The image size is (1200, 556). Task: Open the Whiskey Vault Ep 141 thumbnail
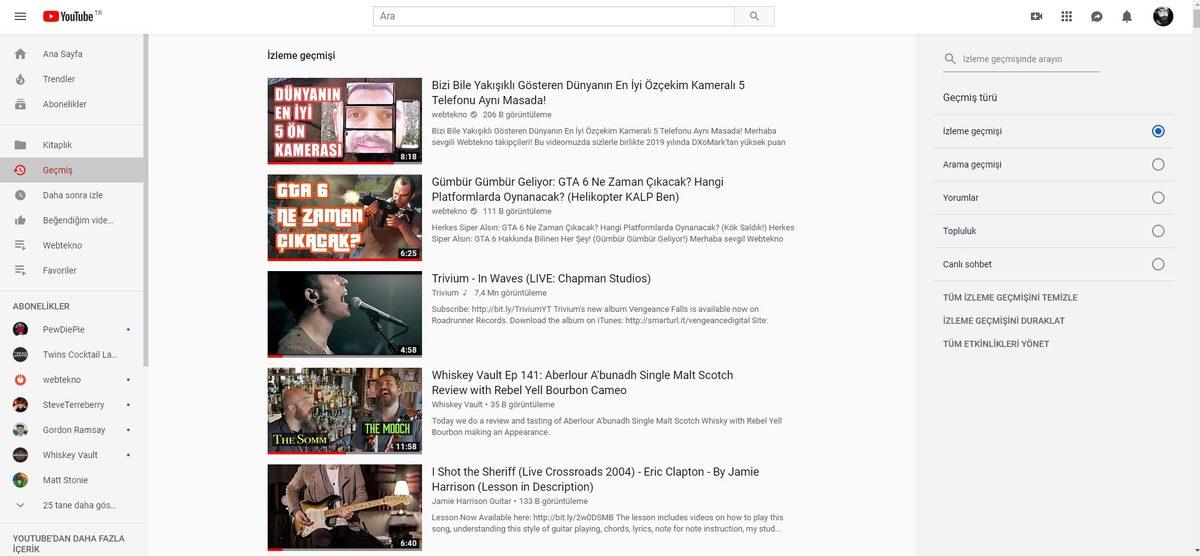tap(345, 411)
